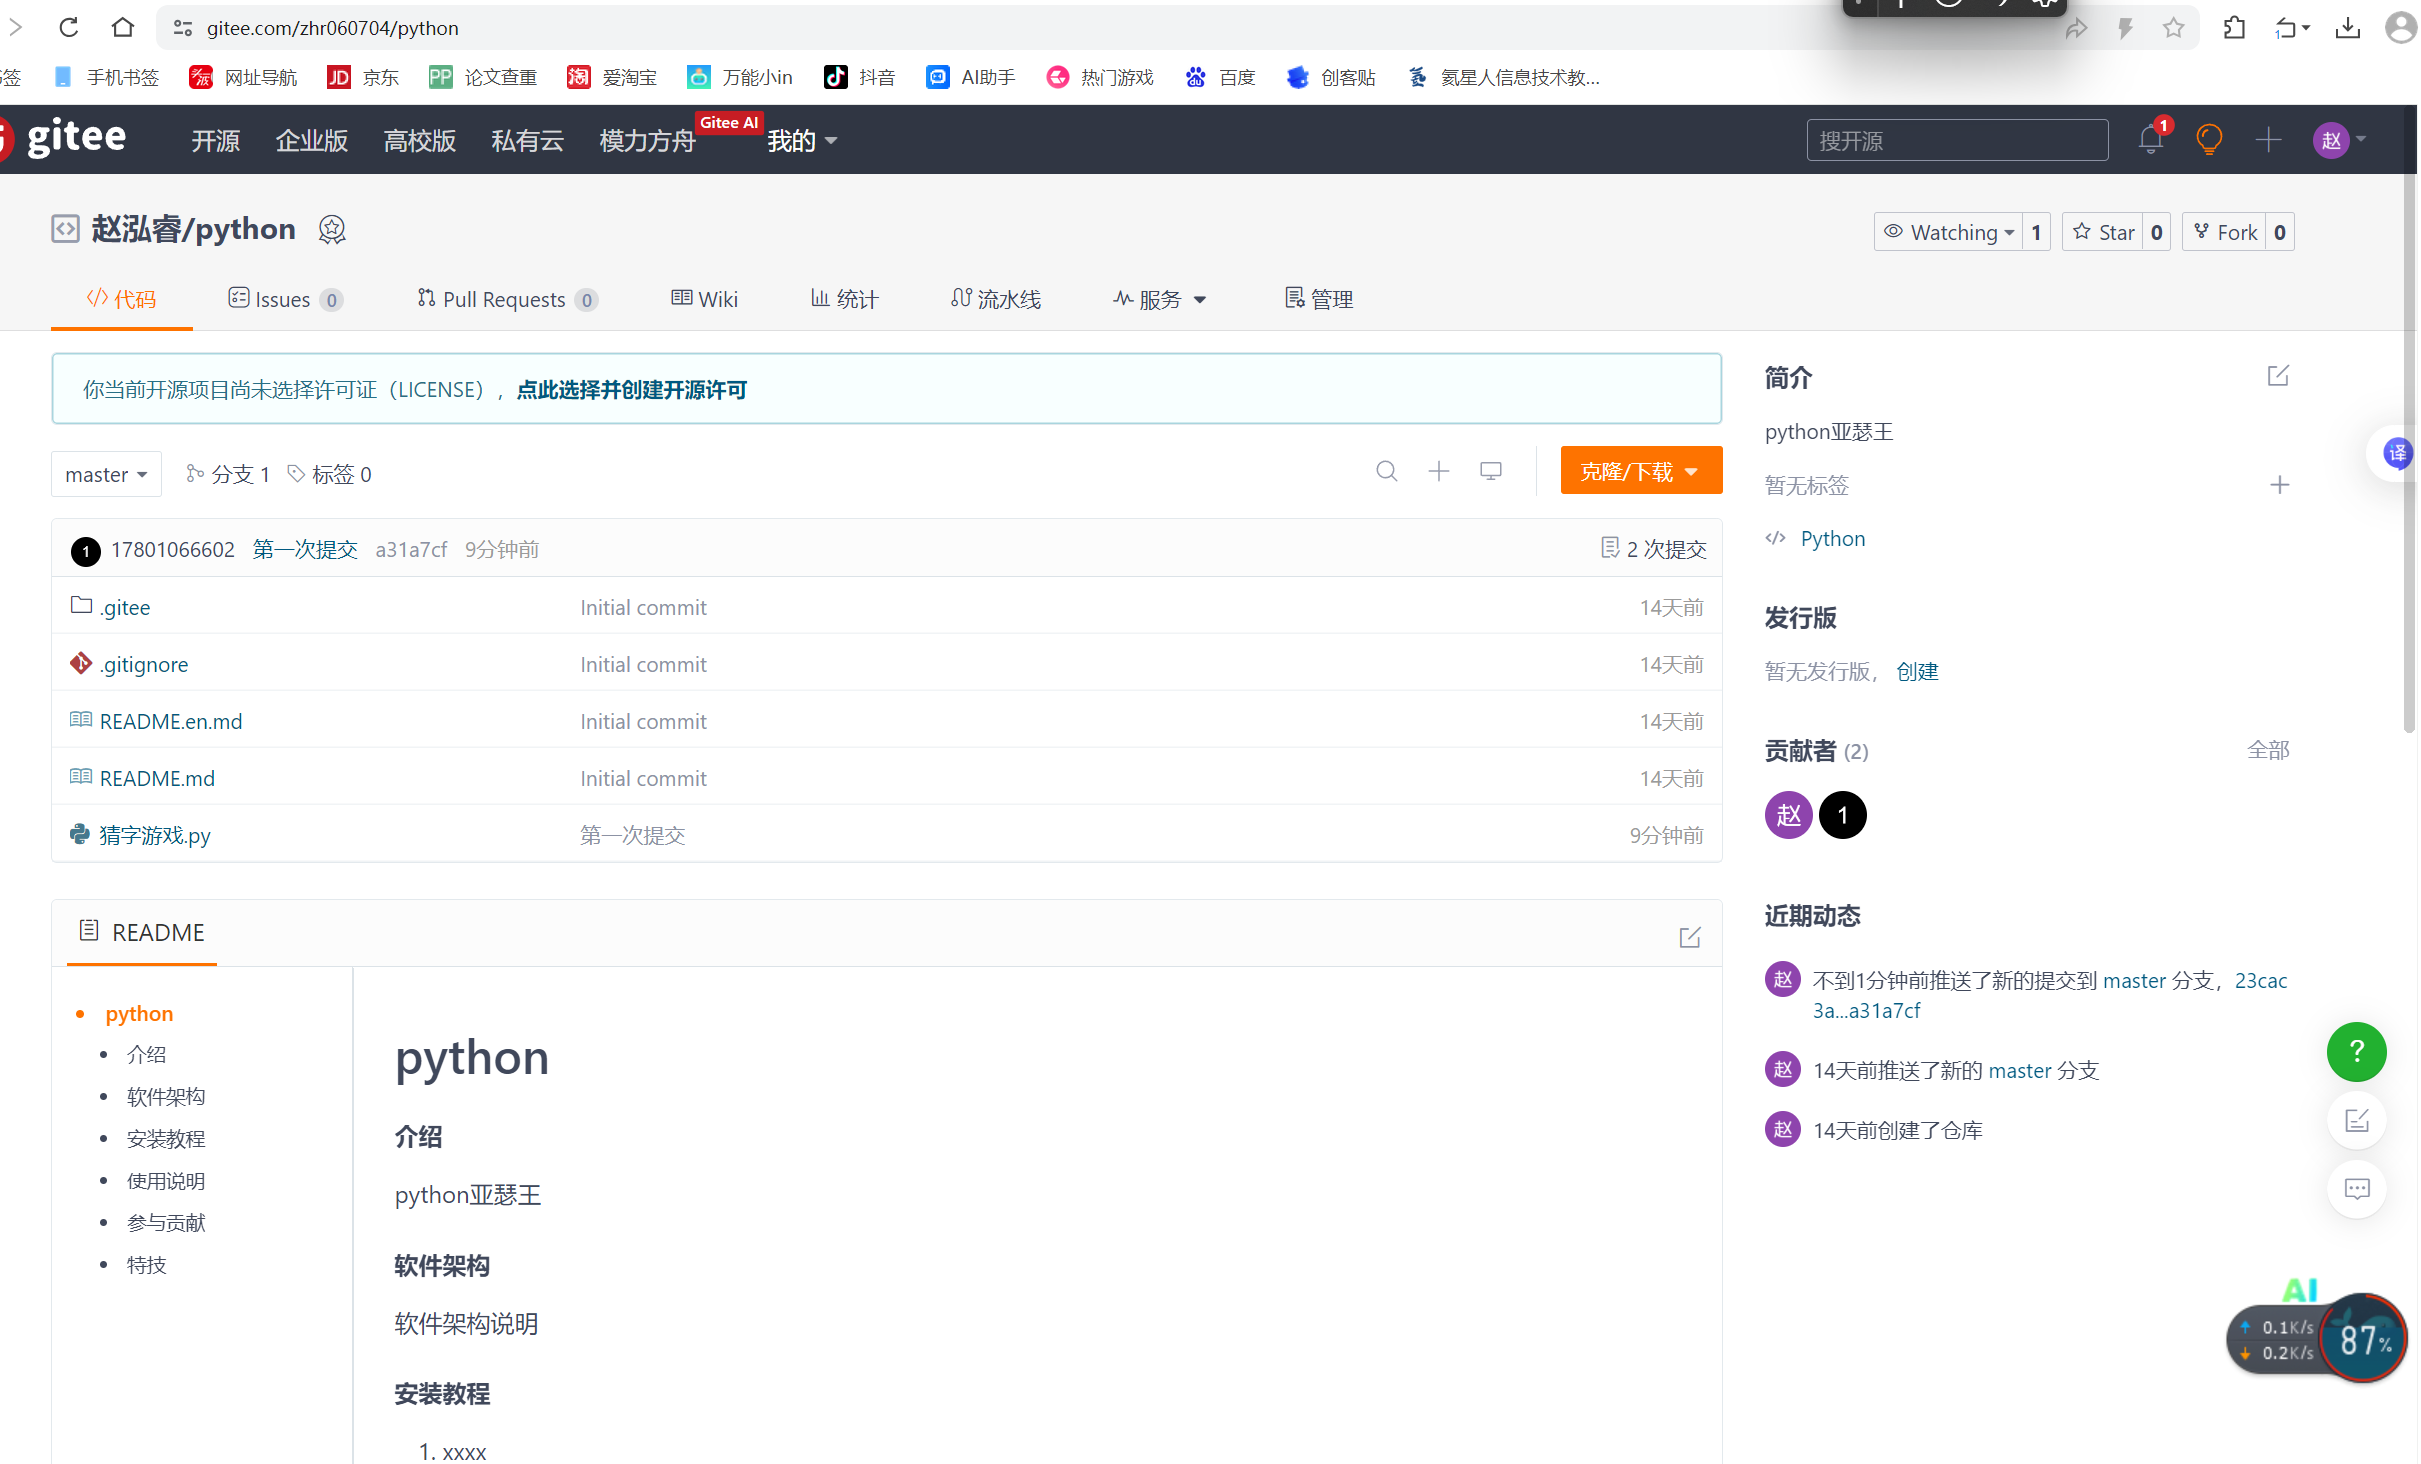Open the 猜字游戏.py file
The height and width of the screenshot is (1464, 2421).
[x=155, y=835]
